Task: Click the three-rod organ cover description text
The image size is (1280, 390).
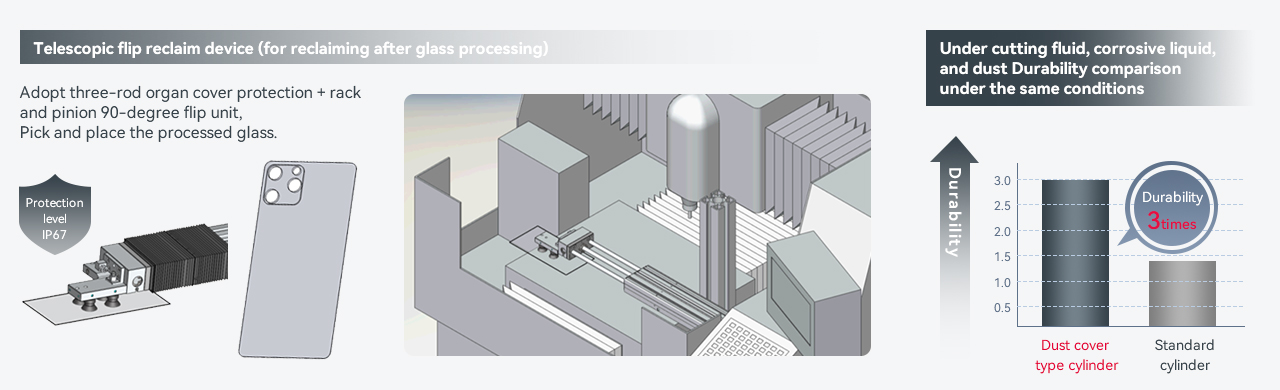Action: tap(190, 112)
